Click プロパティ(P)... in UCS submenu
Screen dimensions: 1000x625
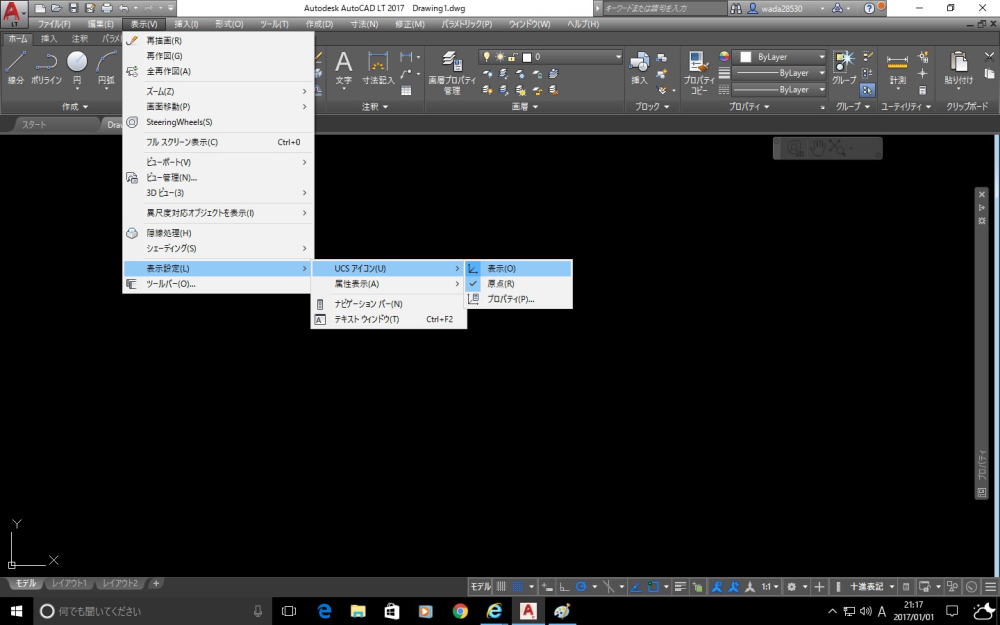518,299
